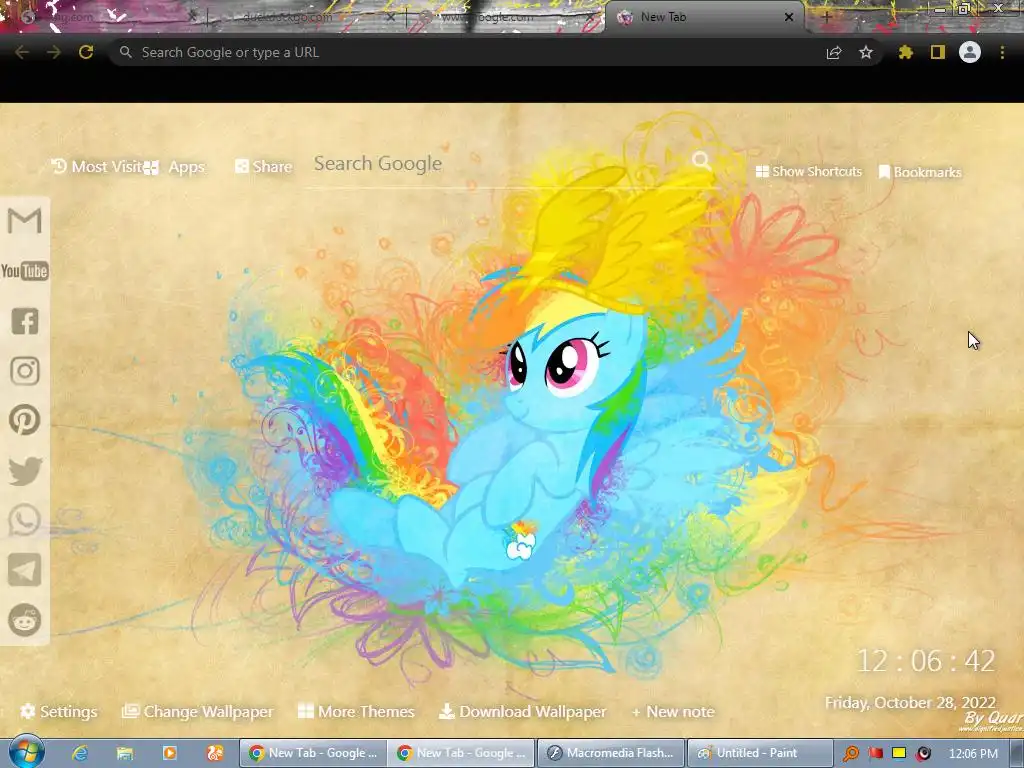
Task: Open the Gmail sidebar icon
Action: pos(25,220)
